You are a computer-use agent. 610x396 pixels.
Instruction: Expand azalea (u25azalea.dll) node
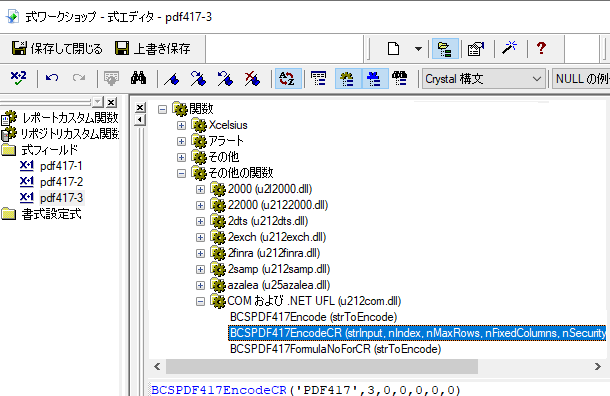[x=200, y=286]
